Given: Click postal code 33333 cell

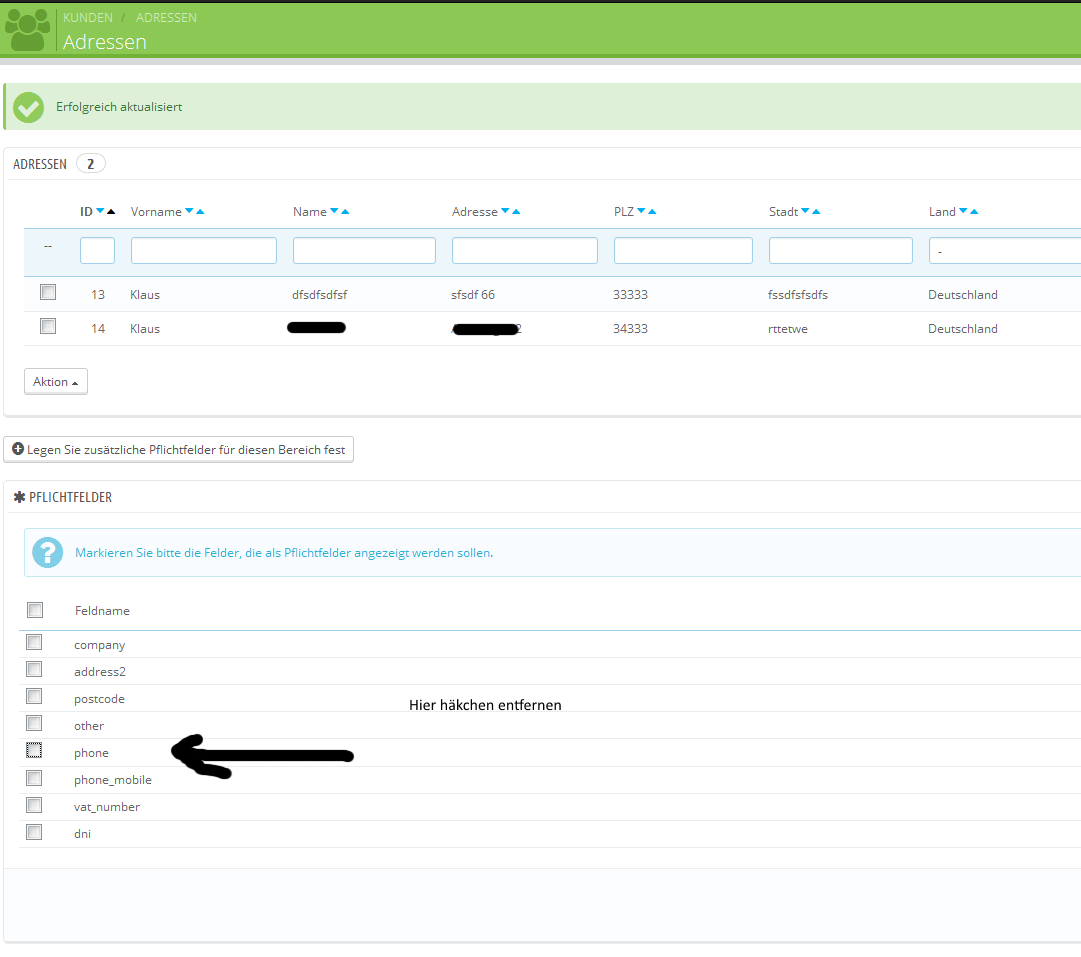Looking at the screenshot, I should click(x=630, y=294).
